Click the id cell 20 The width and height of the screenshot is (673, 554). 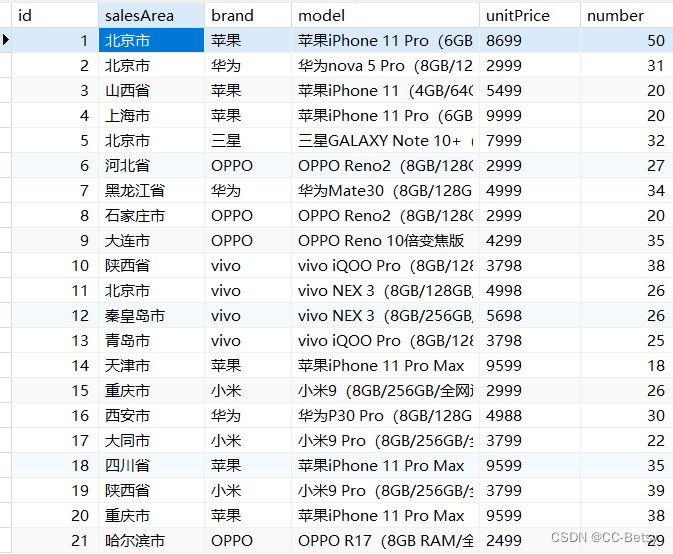point(55,515)
